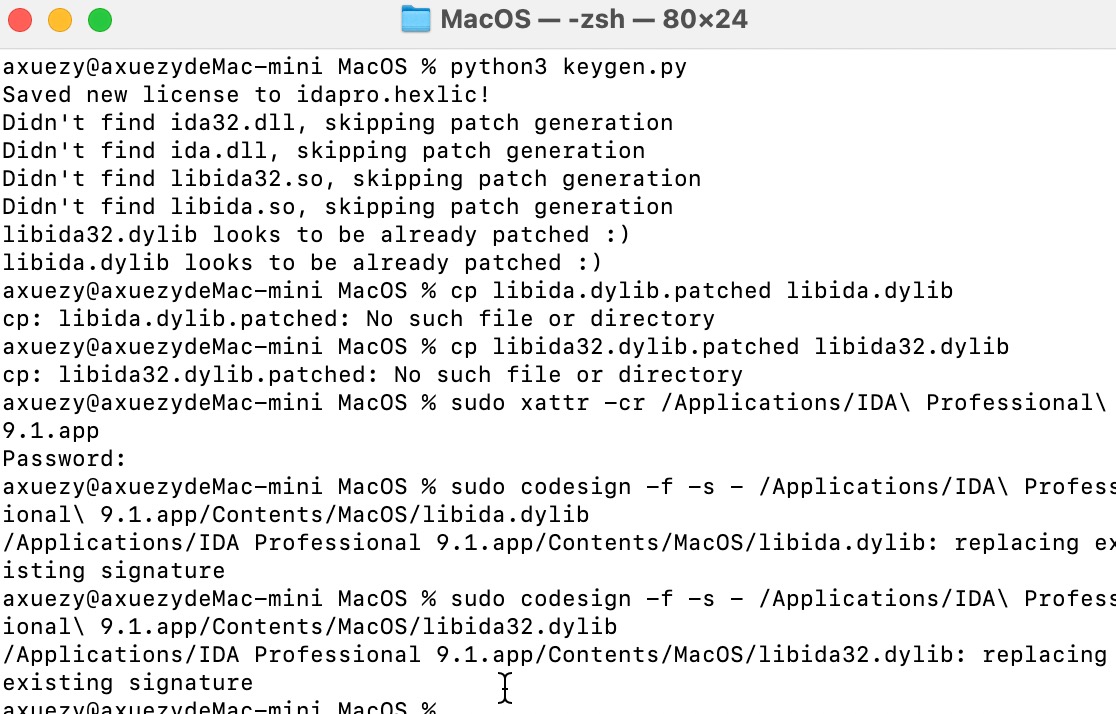The height and width of the screenshot is (714, 1116).
Task: Click the blue folder icon in title bar
Action: point(415,19)
